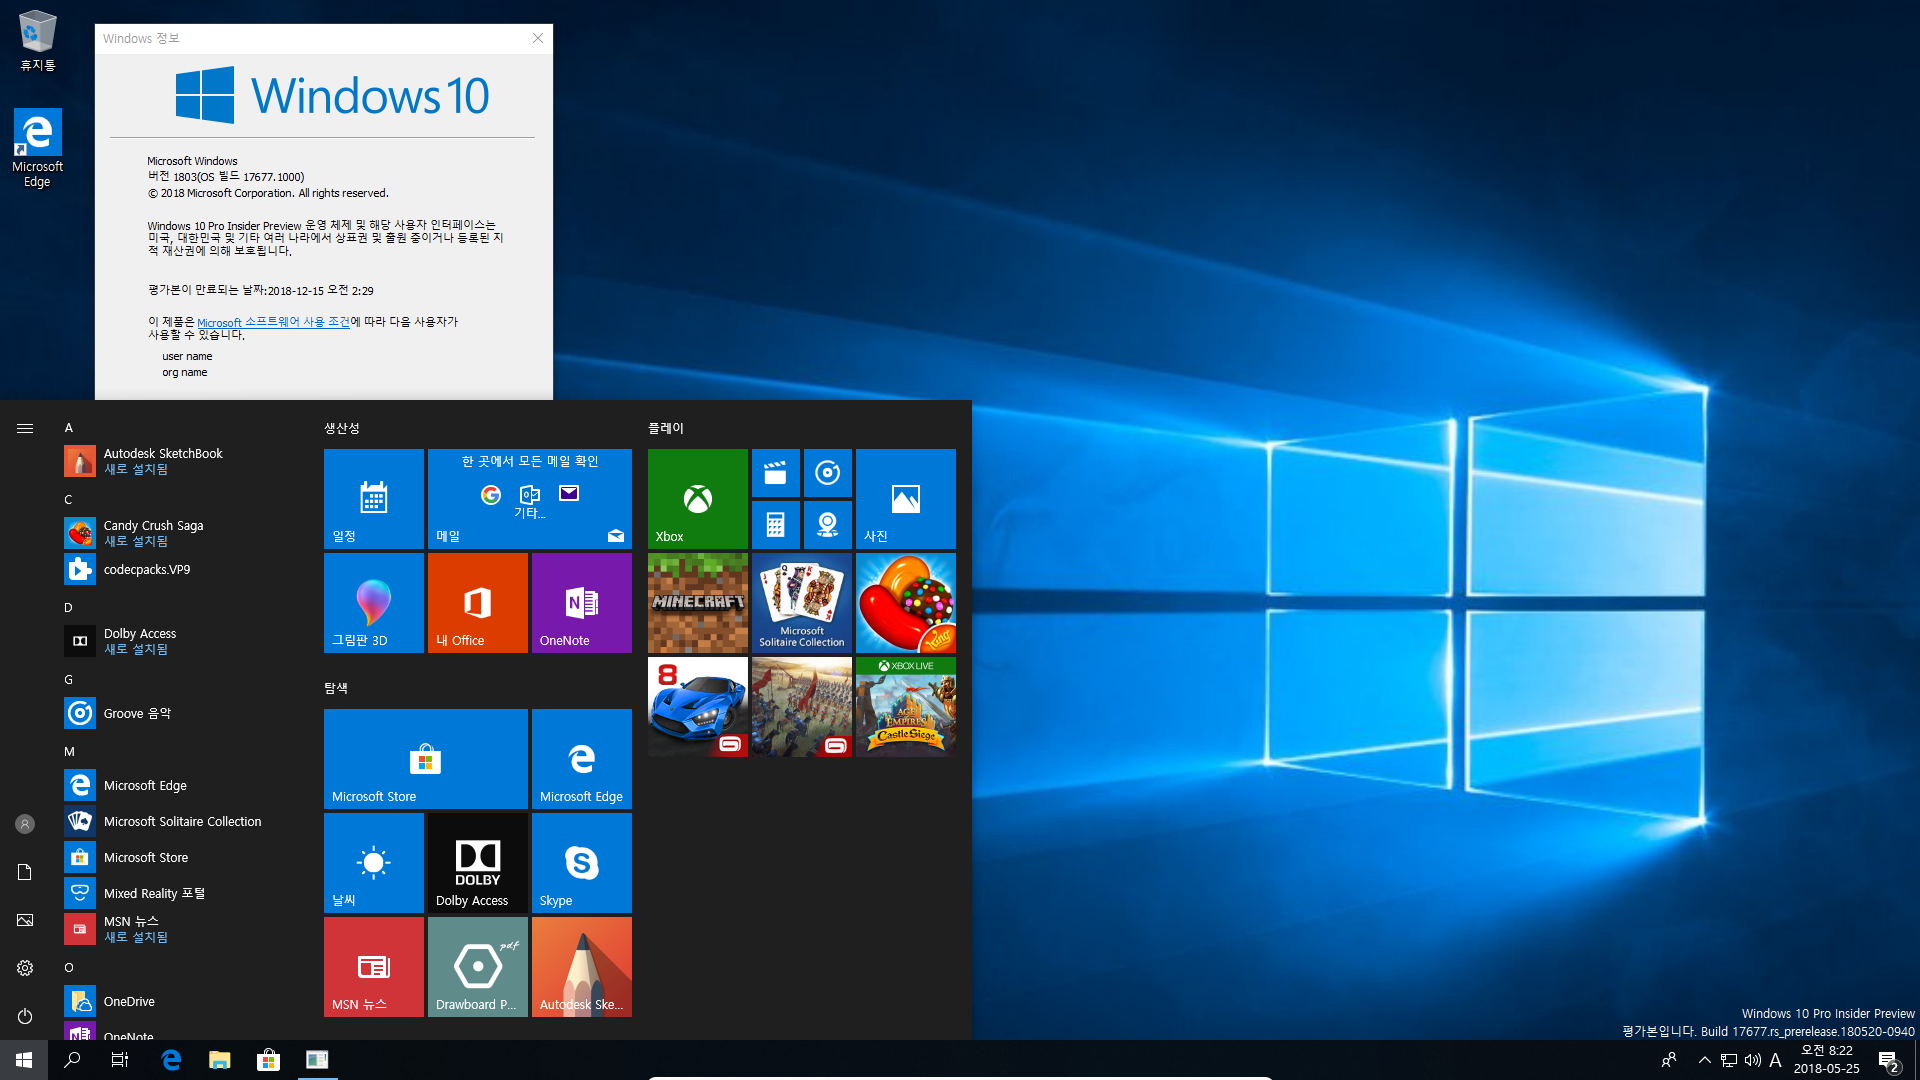The width and height of the screenshot is (1920, 1080).
Task: Open the Microsoft Edge tile
Action: [582, 758]
